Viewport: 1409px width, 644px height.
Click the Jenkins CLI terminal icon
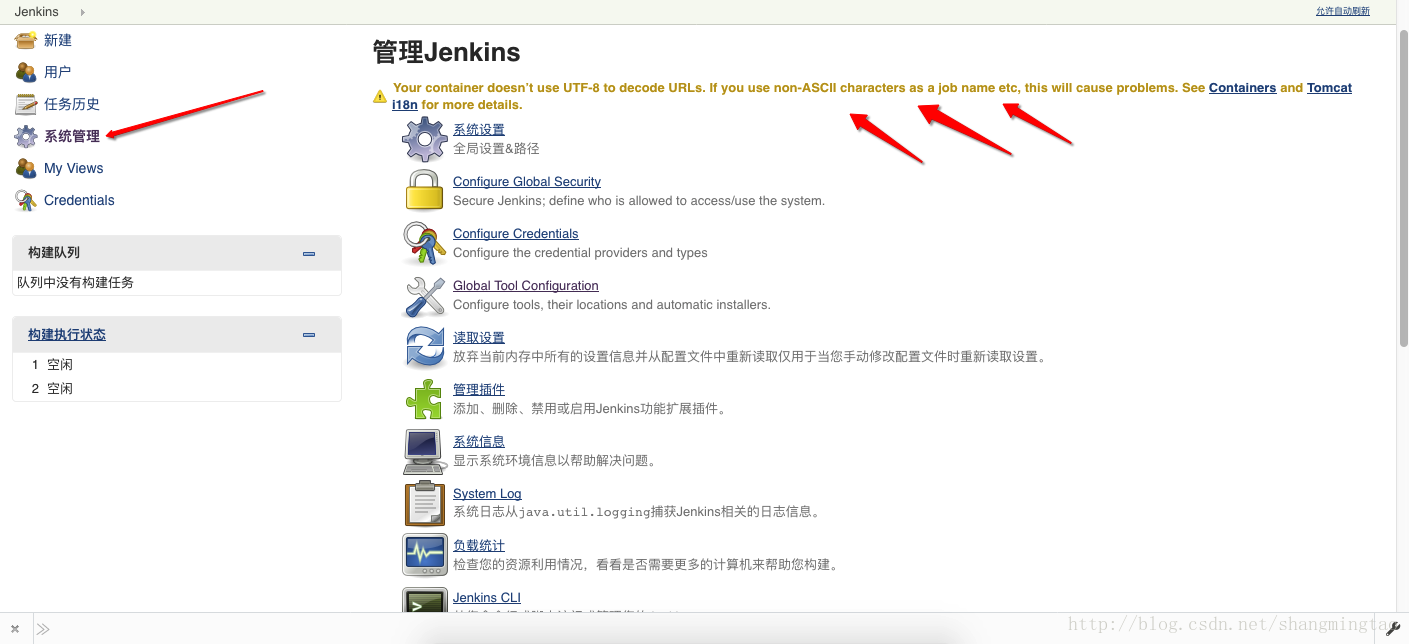point(424,600)
